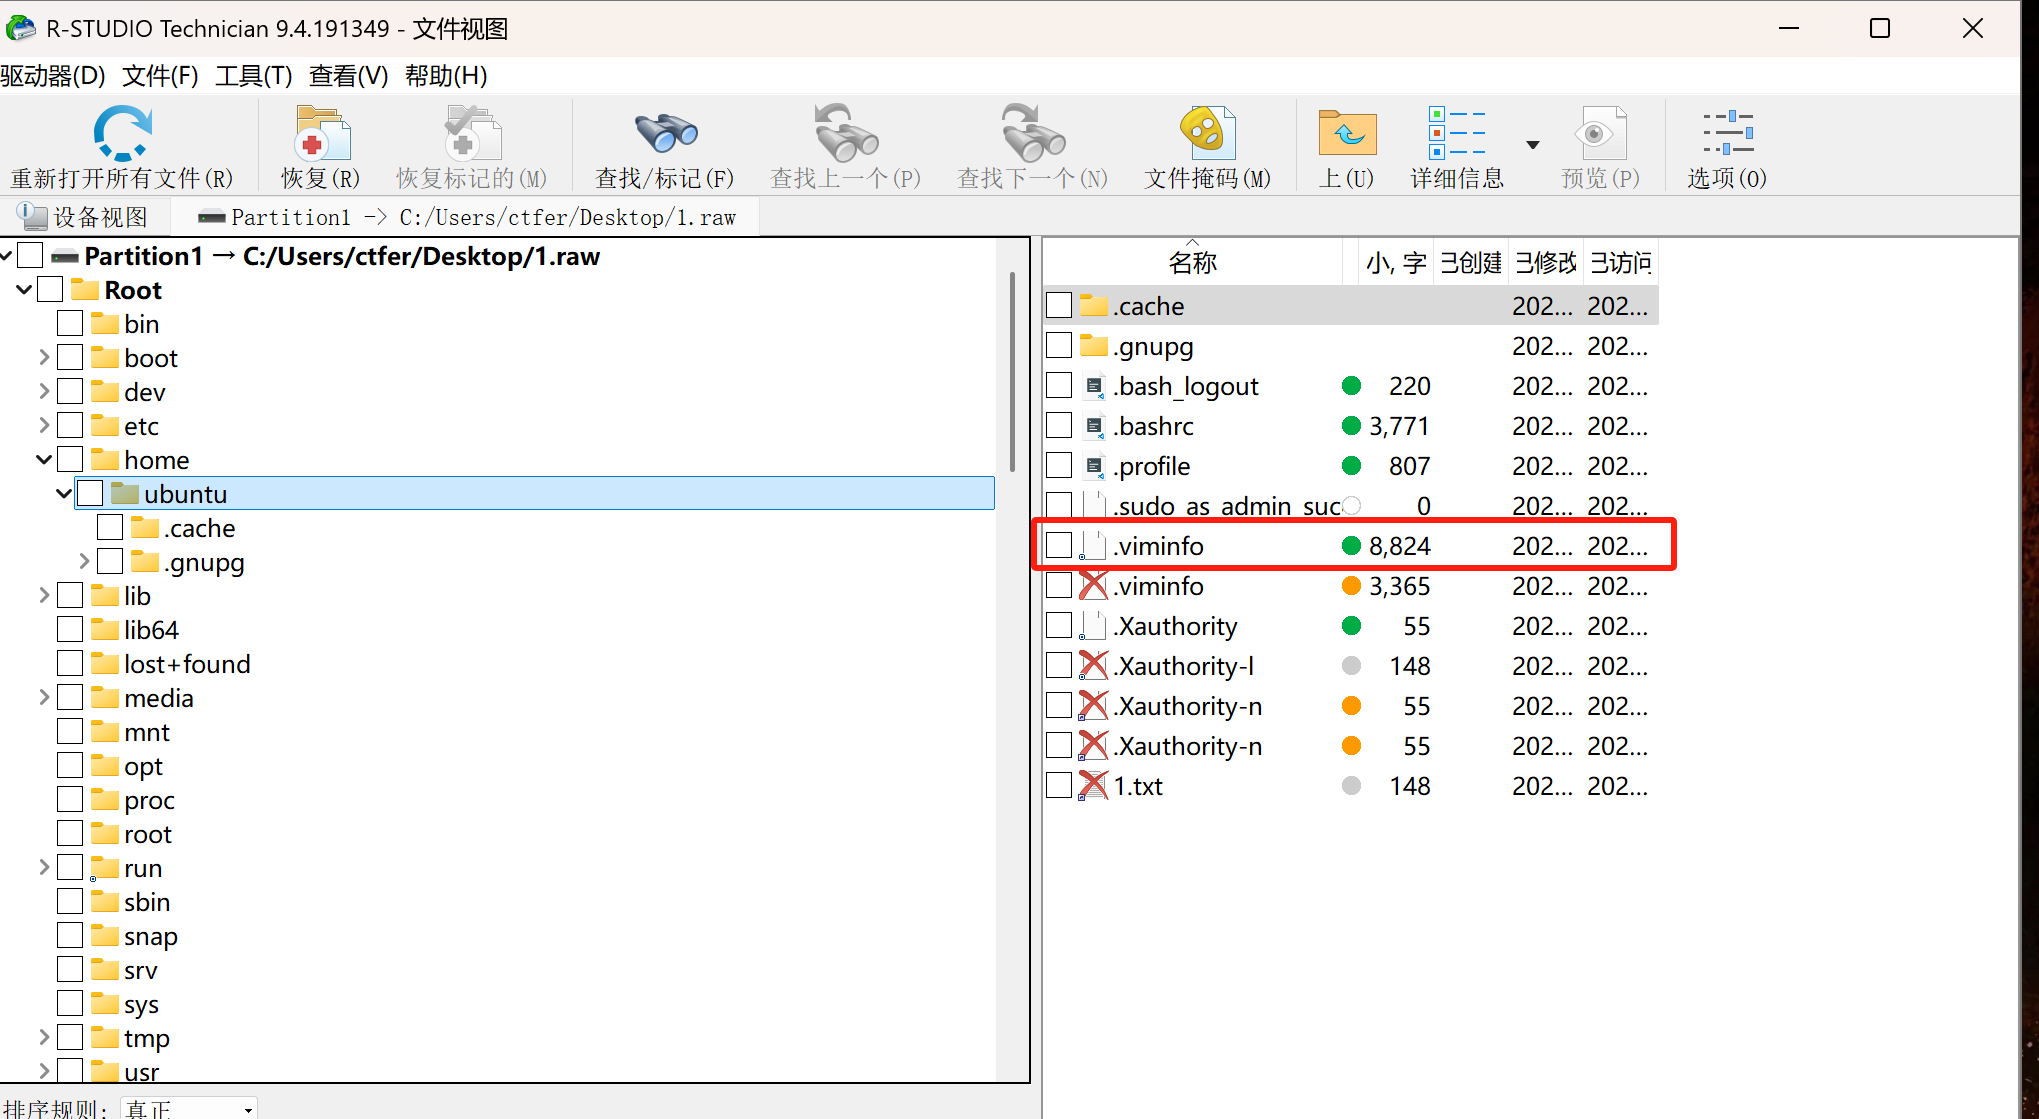This screenshot has width=2039, height=1119.
Task: Click the Details view (详细信息) icon
Action: [x=1456, y=134]
